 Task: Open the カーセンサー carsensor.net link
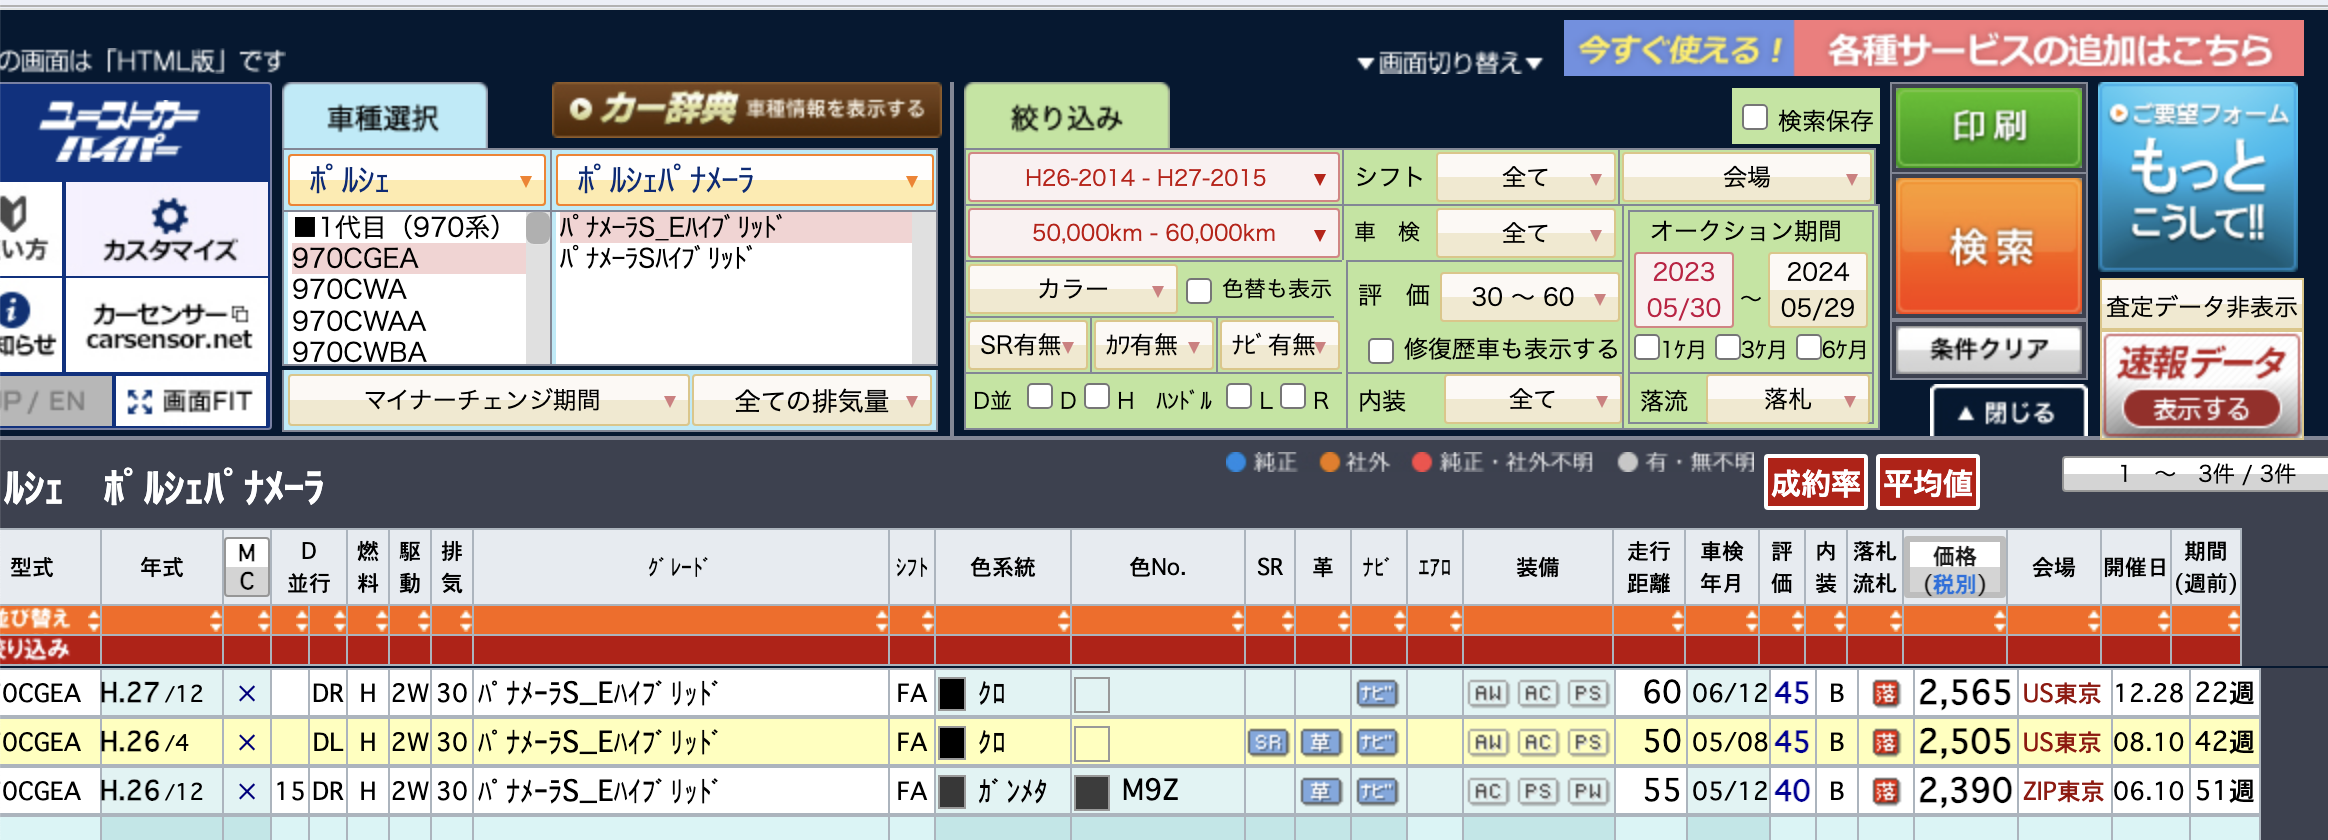pos(168,326)
